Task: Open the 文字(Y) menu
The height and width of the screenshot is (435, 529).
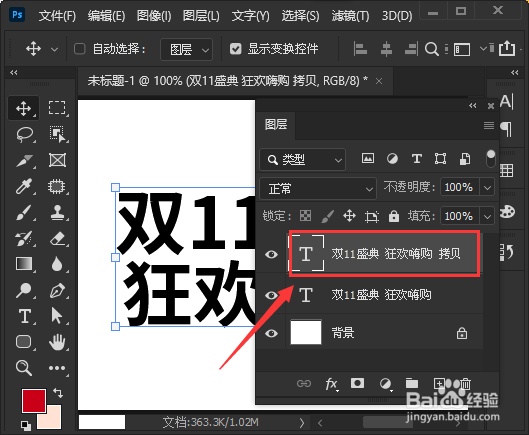Action: coord(250,16)
